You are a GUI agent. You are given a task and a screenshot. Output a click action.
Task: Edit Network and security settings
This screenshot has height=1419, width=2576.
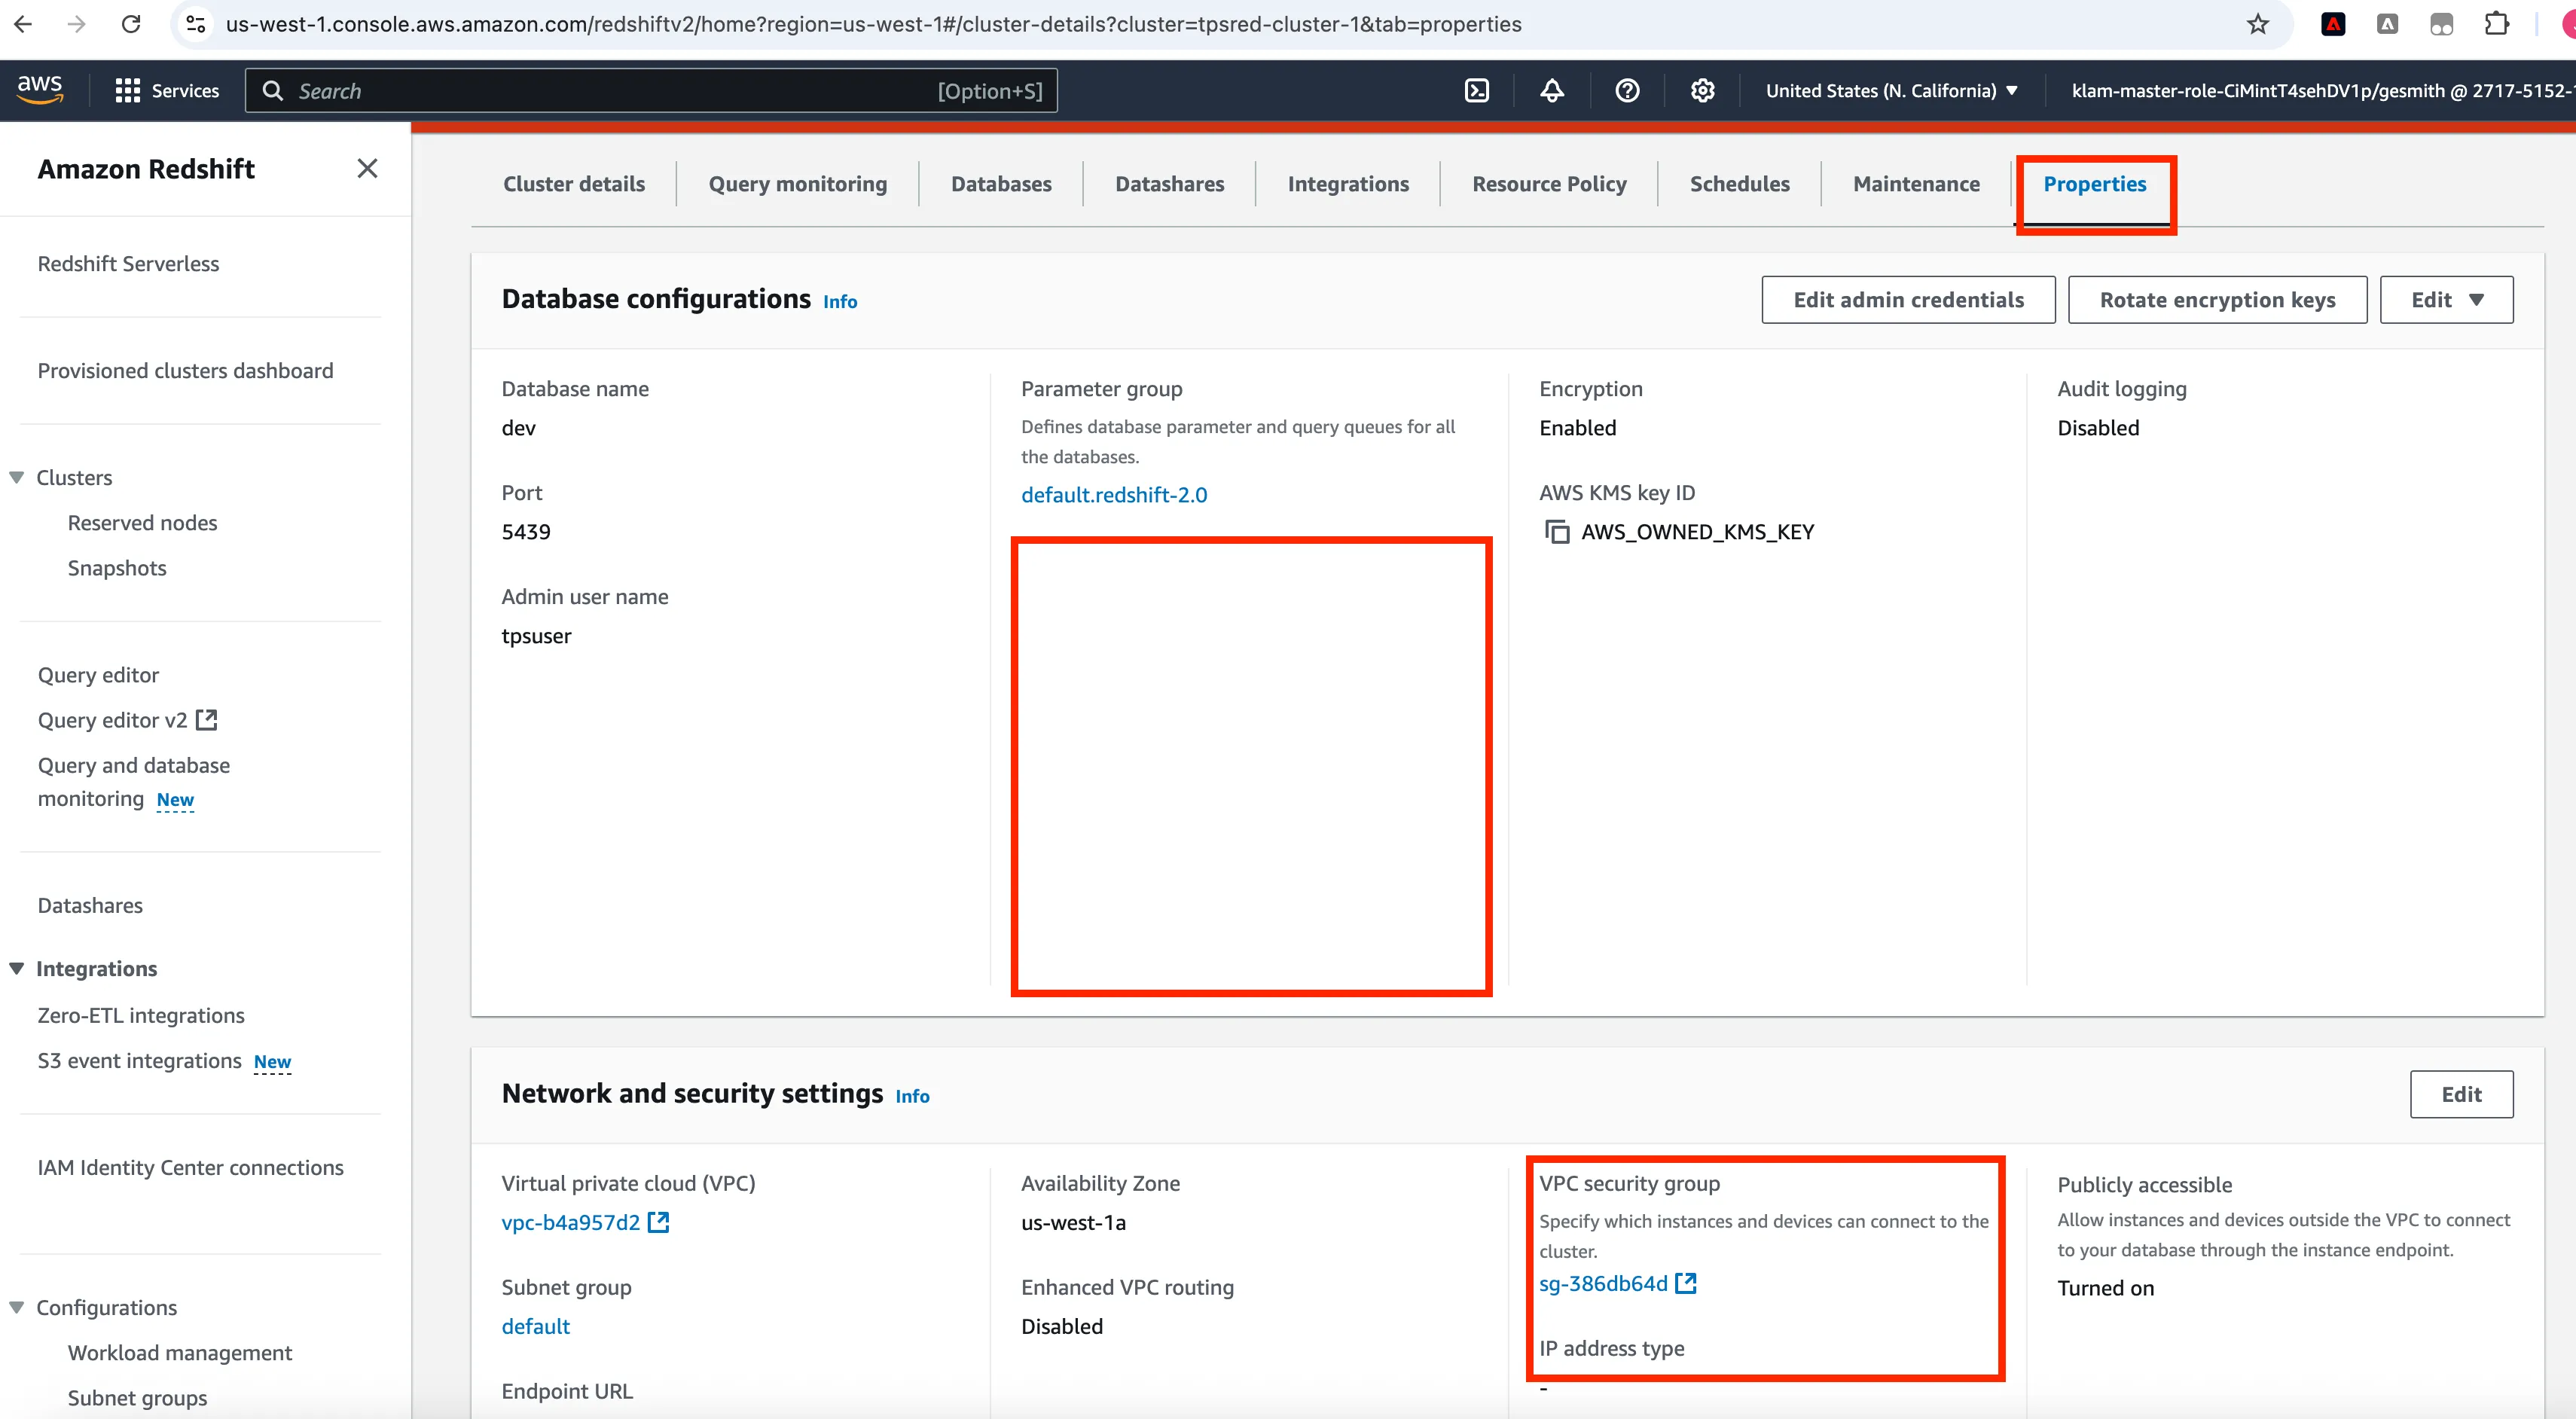pyautogui.click(x=2461, y=1094)
